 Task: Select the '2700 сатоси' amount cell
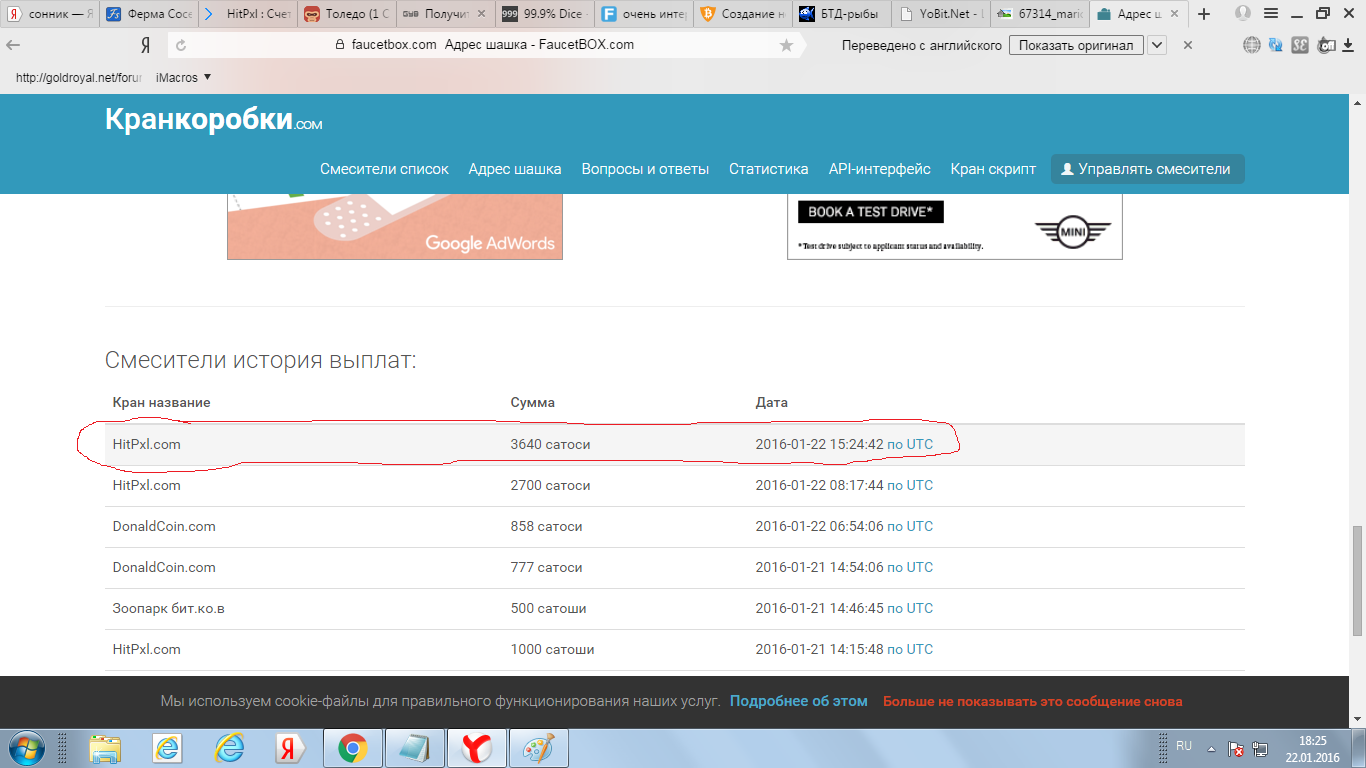(x=550, y=485)
